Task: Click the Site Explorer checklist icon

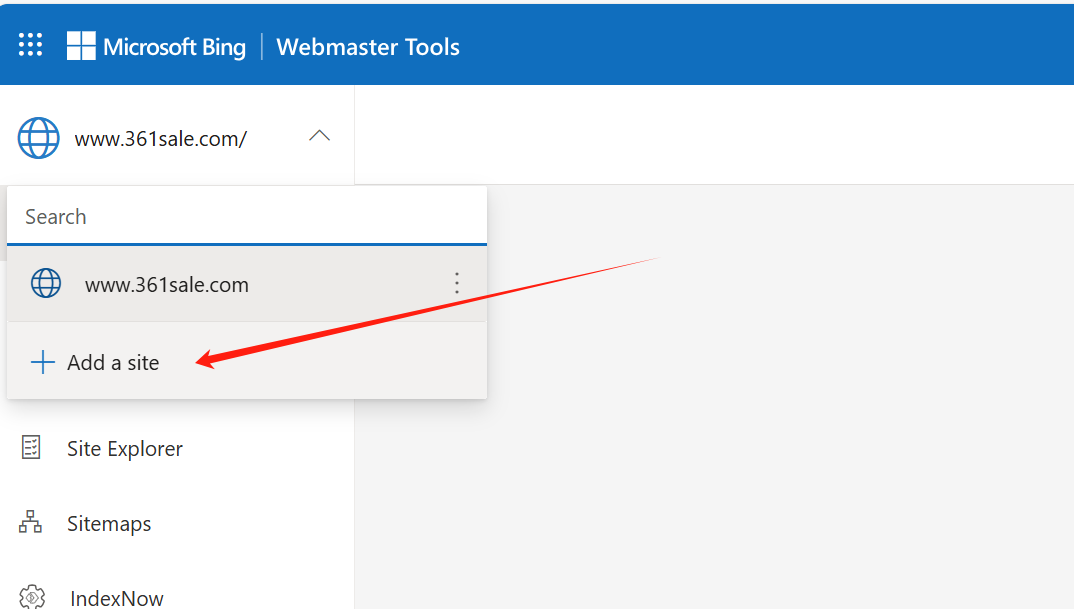Action: click(x=32, y=447)
